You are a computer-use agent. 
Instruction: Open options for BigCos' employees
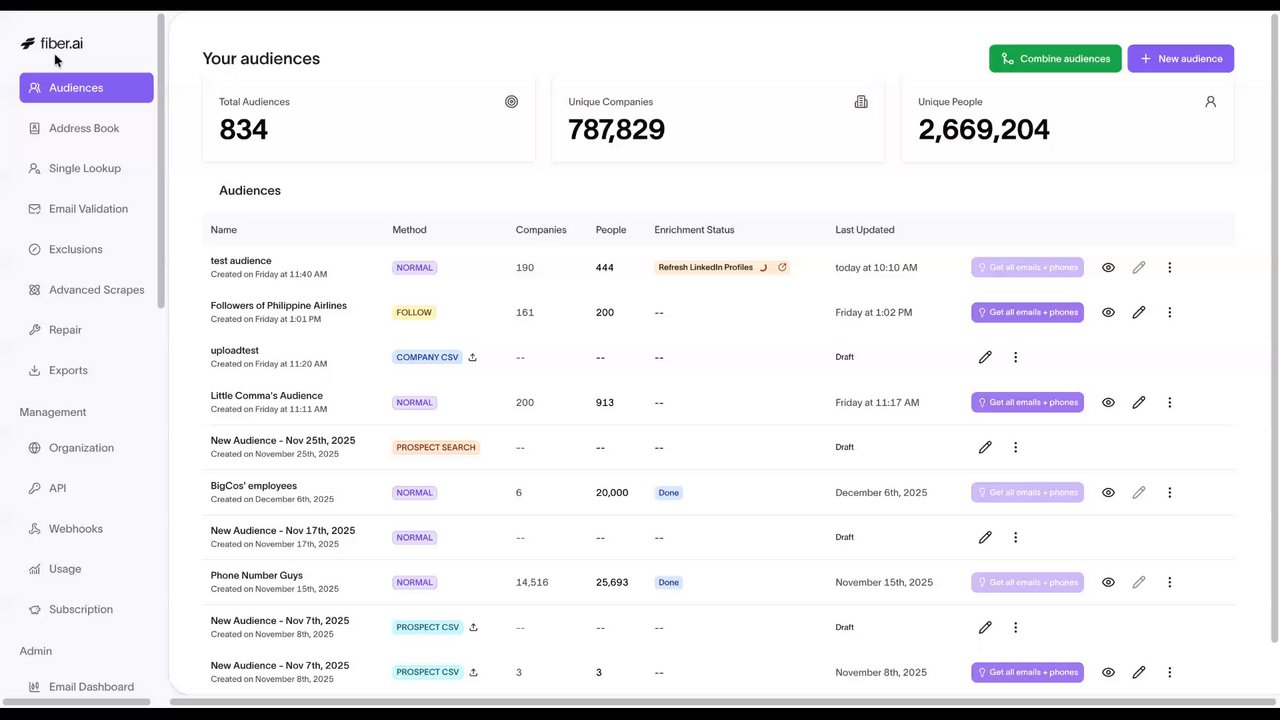tap(1169, 493)
